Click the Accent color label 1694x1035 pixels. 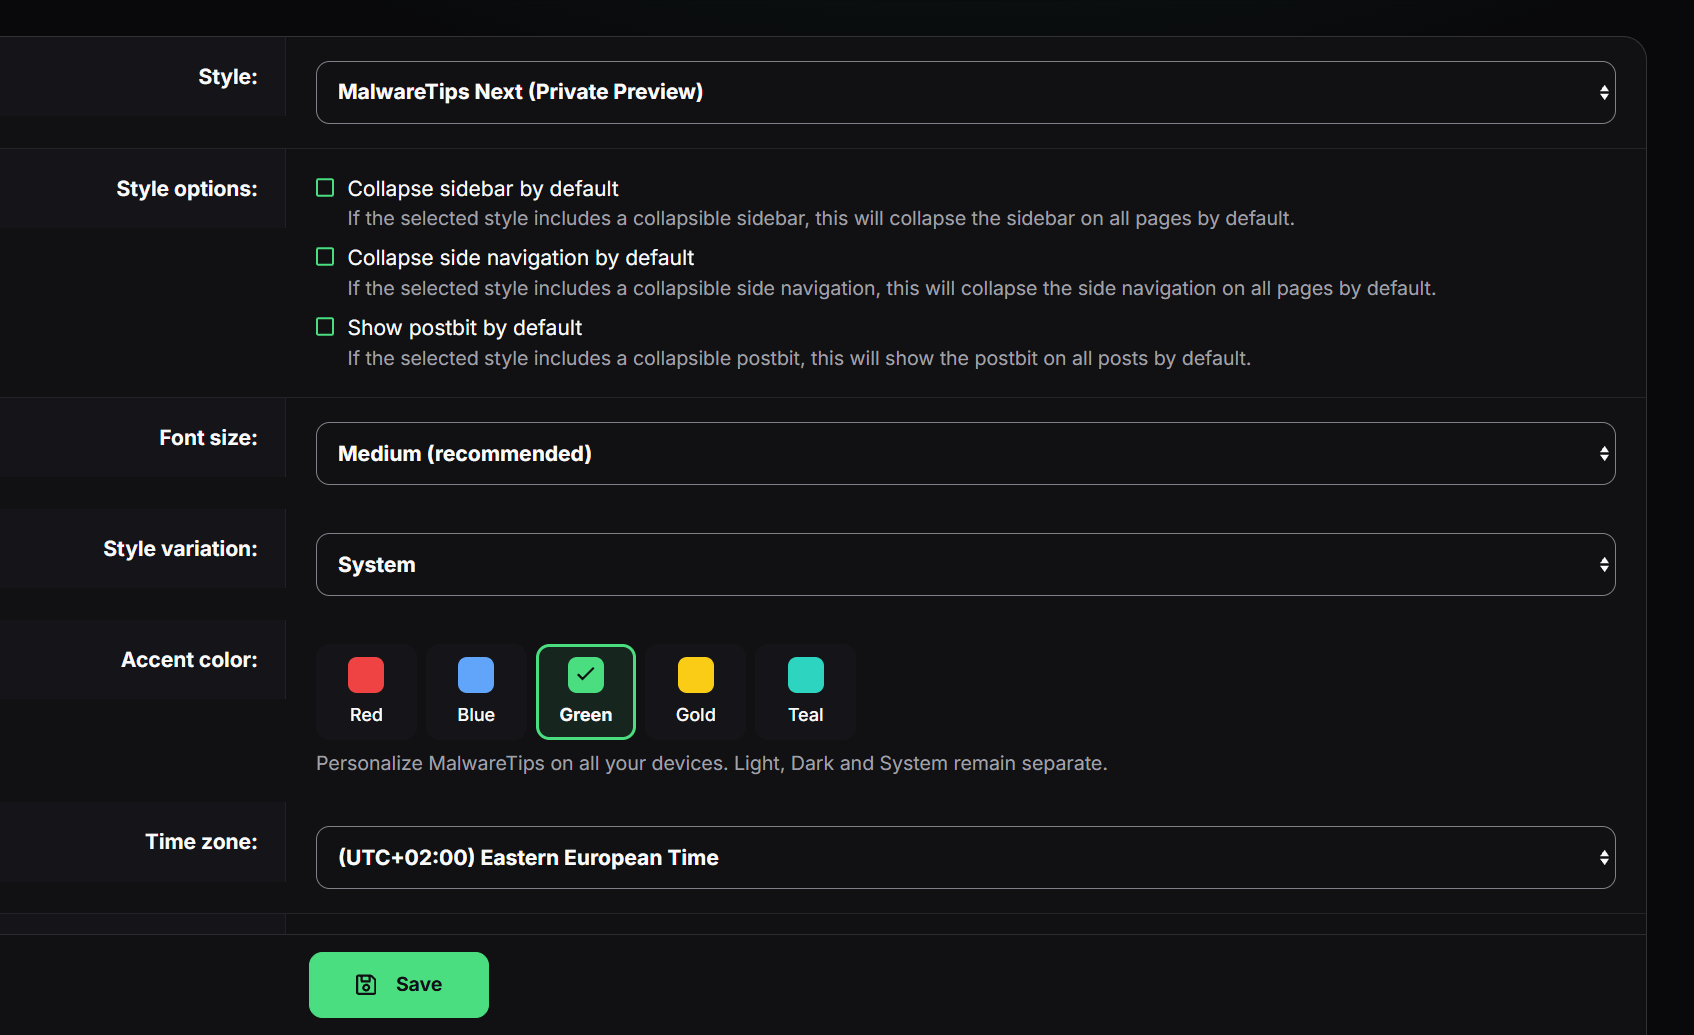(189, 660)
